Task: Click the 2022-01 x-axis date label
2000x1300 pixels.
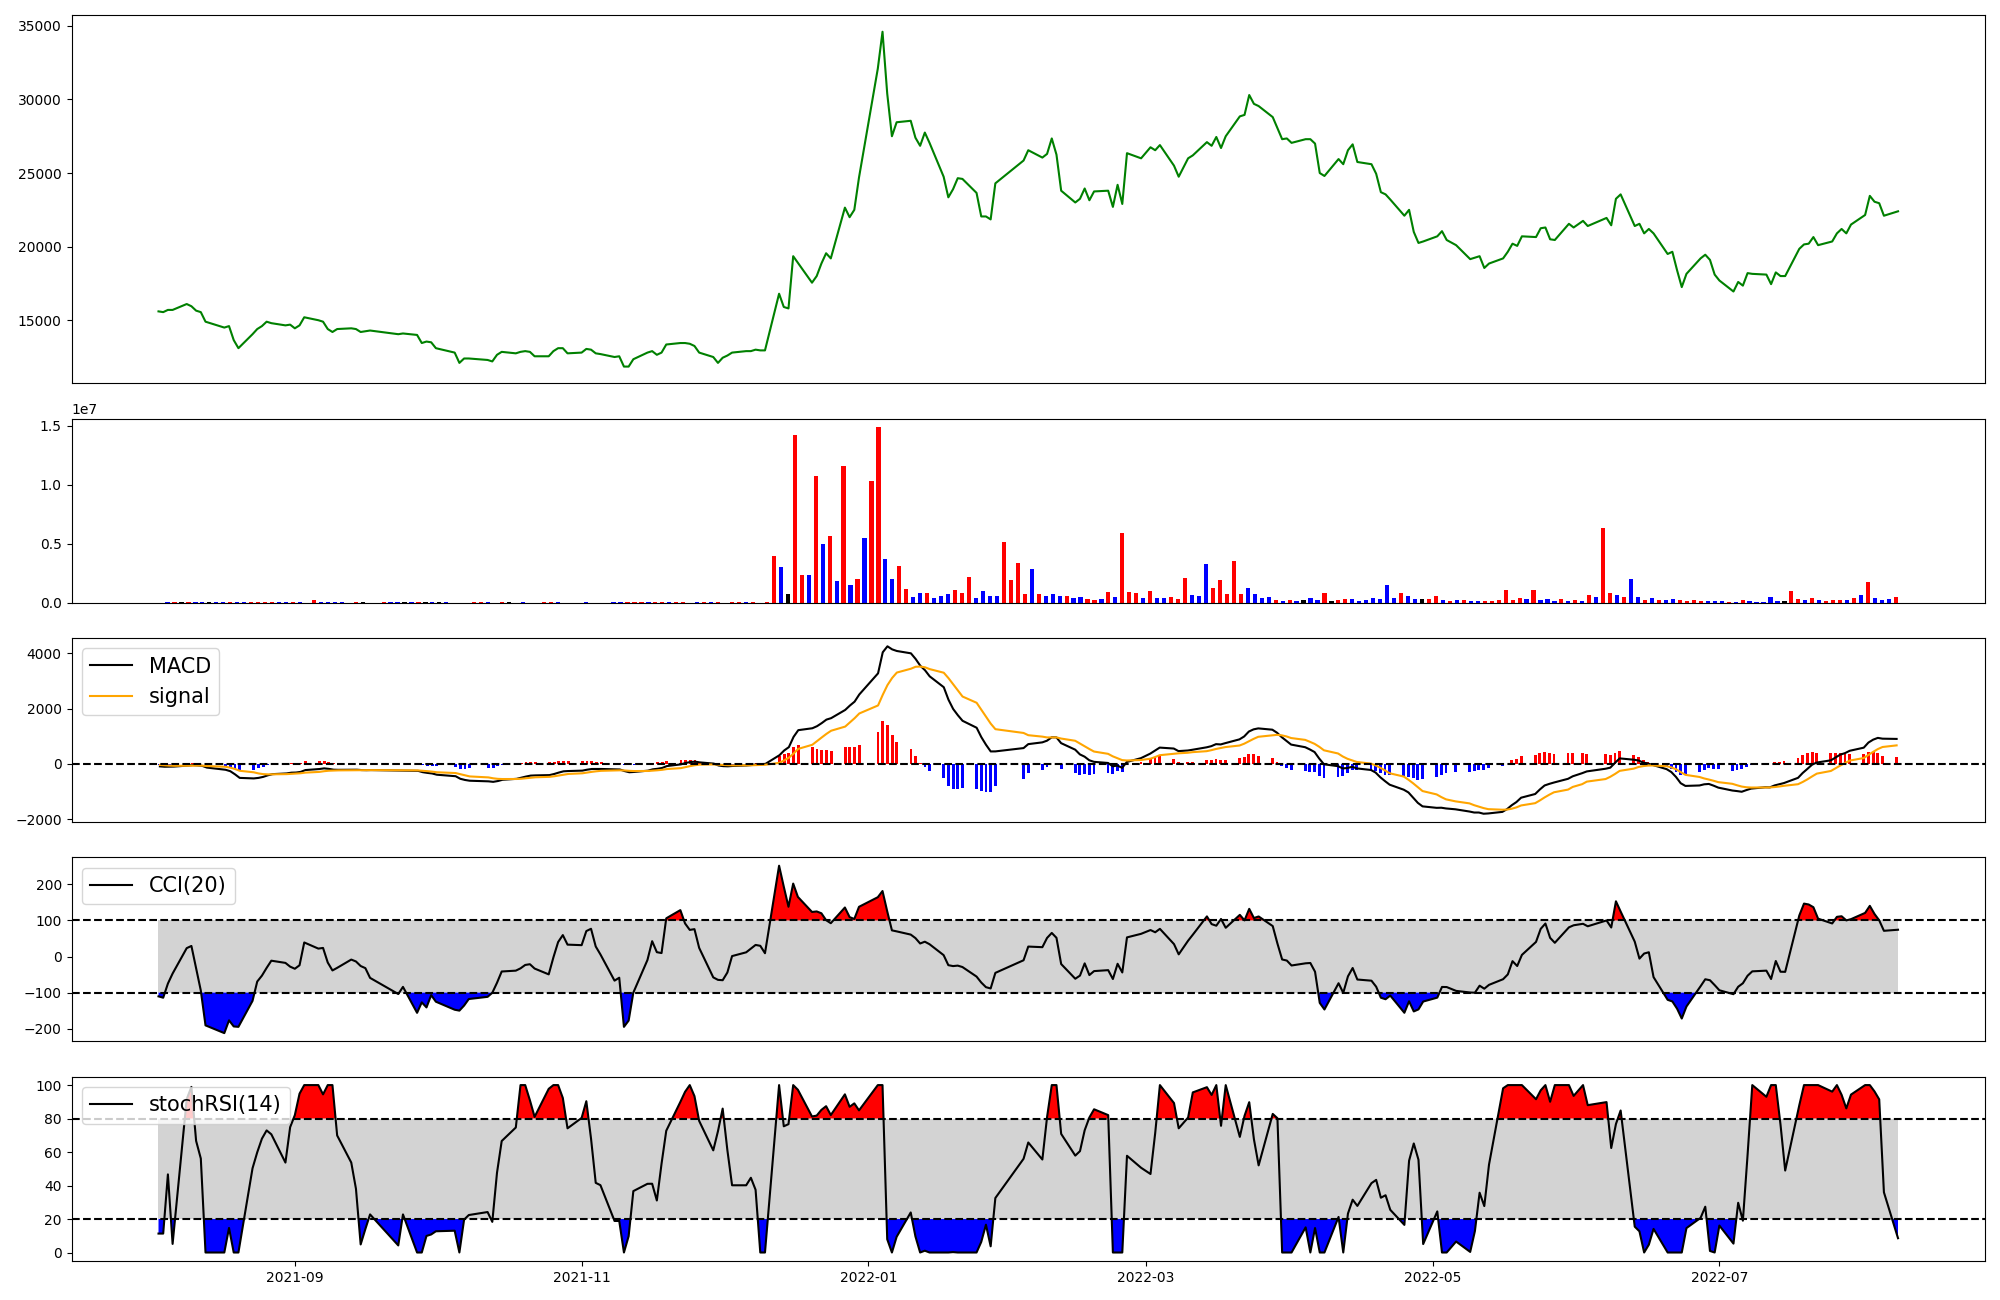Action: pyautogui.click(x=868, y=1277)
